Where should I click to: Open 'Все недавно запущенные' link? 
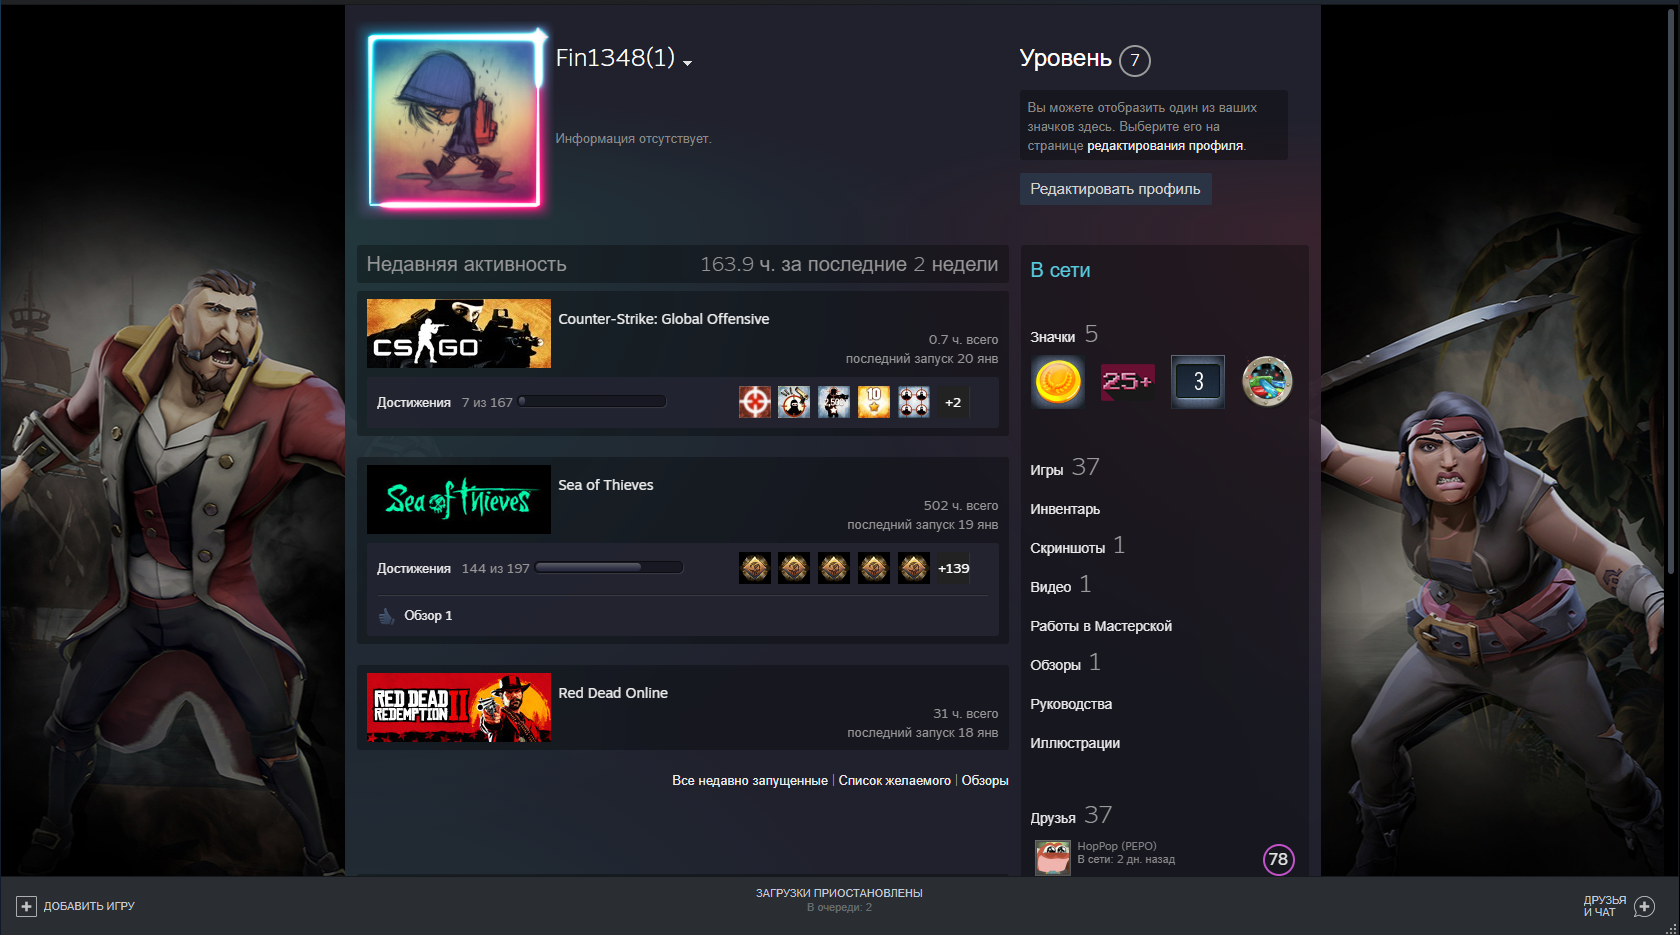(750, 781)
